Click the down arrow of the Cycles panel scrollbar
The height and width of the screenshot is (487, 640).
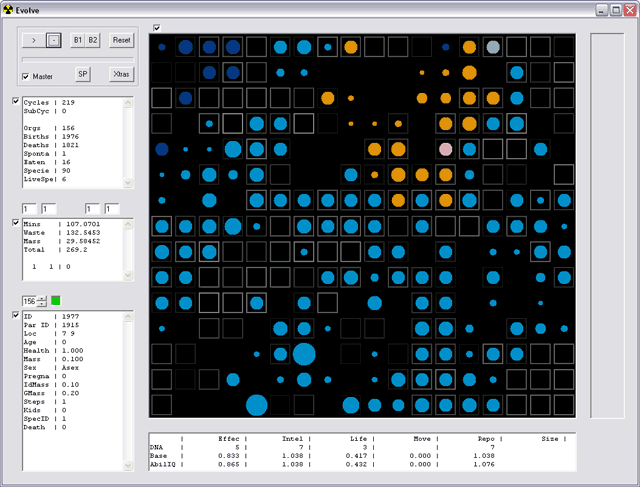click(x=128, y=182)
